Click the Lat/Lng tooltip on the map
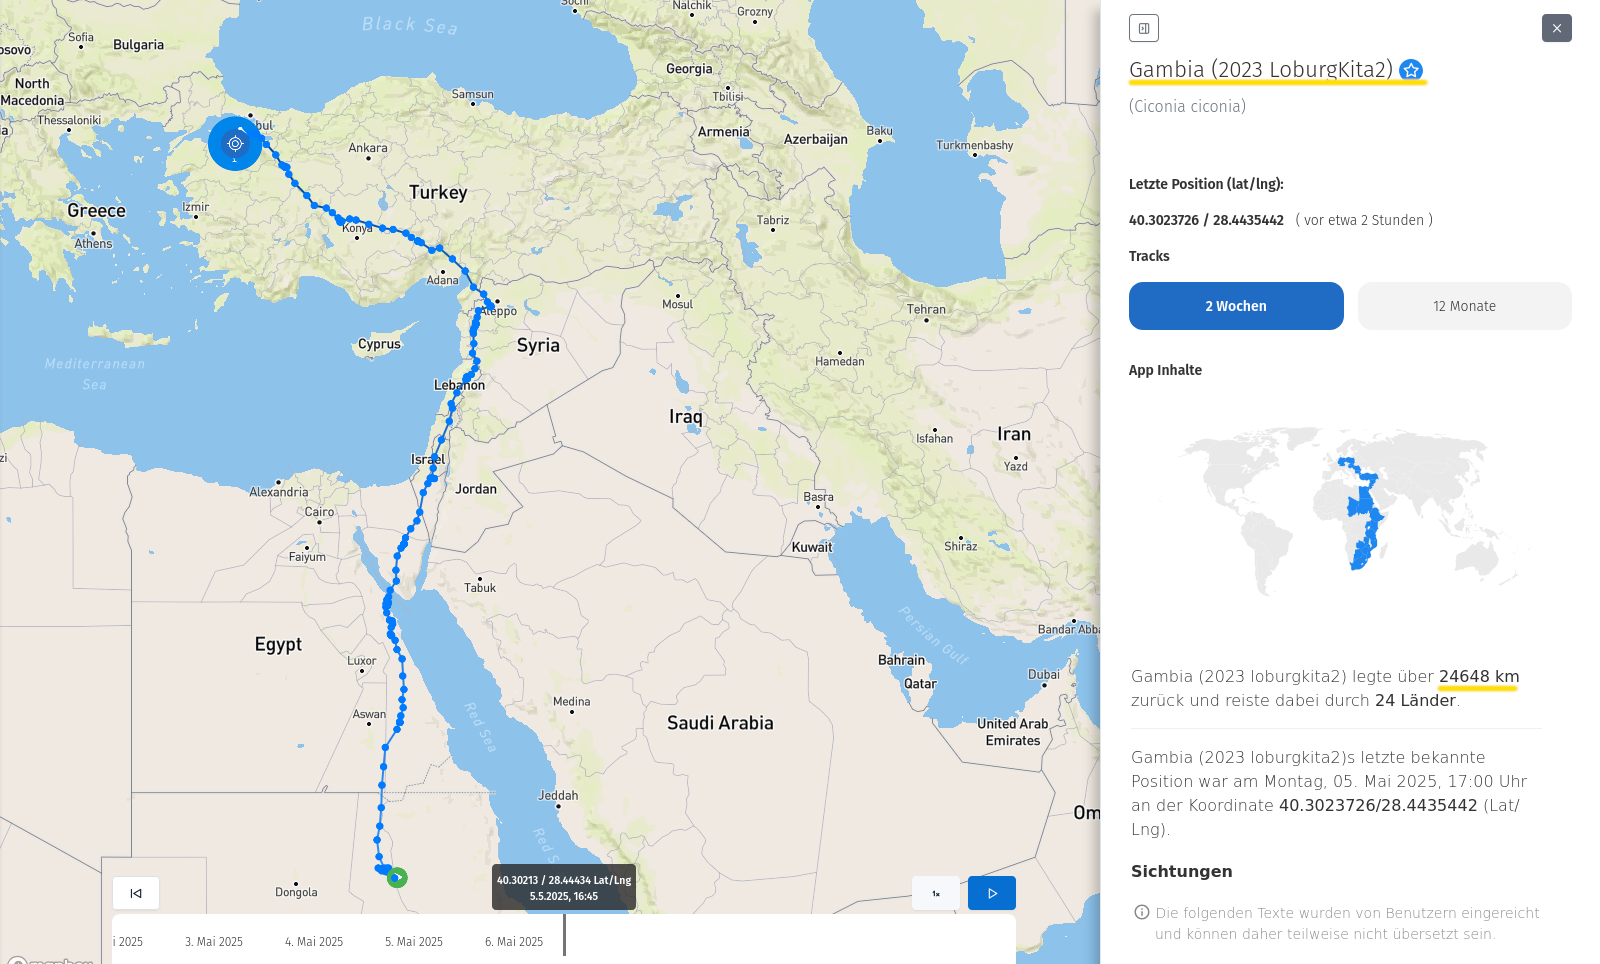1600x964 pixels. pyautogui.click(x=564, y=887)
